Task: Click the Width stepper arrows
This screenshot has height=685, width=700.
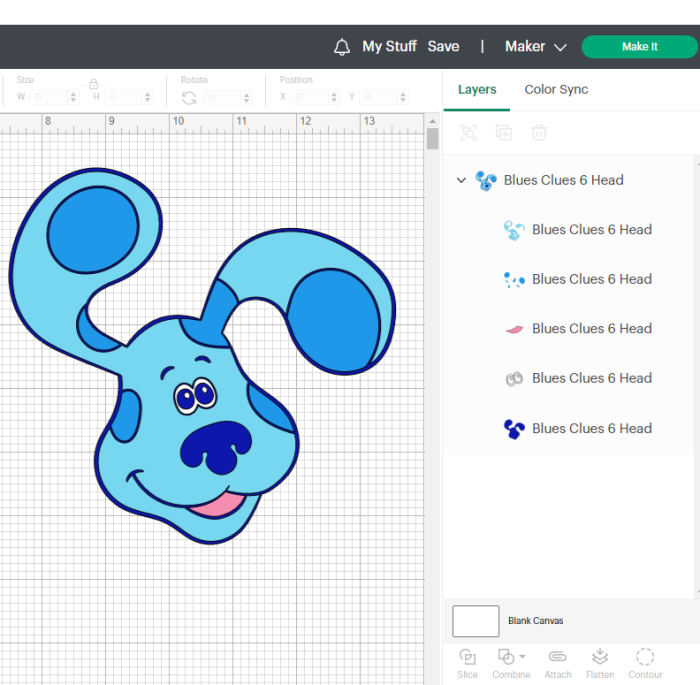Action: (73, 97)
